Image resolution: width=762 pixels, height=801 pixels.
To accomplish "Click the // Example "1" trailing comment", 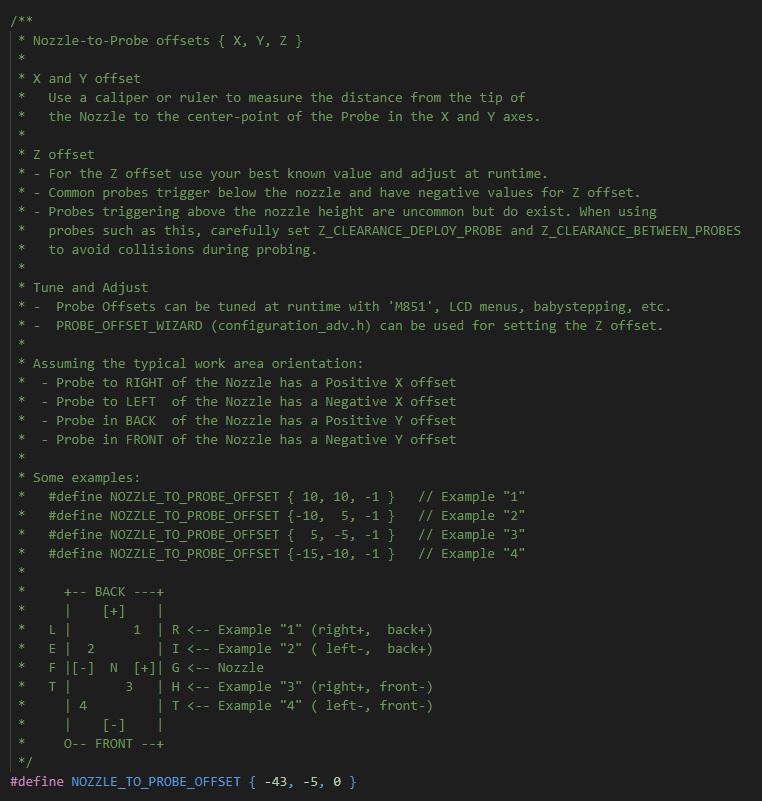I will tap(471, 496).
